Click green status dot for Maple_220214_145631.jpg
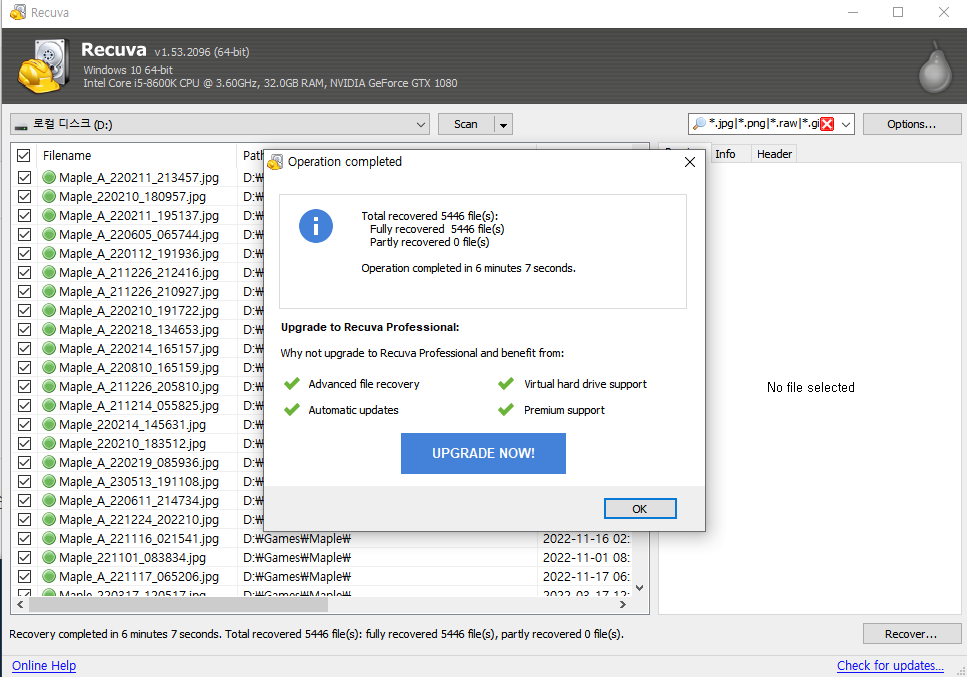This screenshot has height=677, width=967. click(49, 424)
